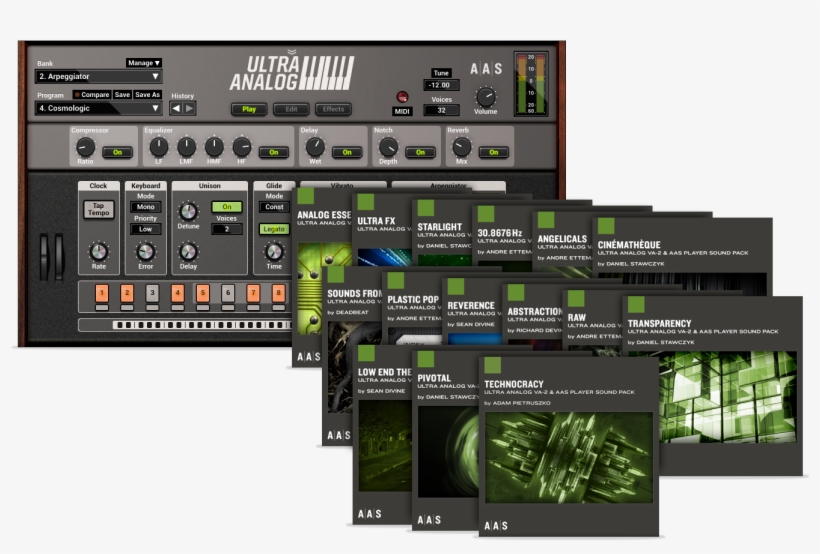
Task: Switch to the Edit view
Action: (x=291, y=109)
